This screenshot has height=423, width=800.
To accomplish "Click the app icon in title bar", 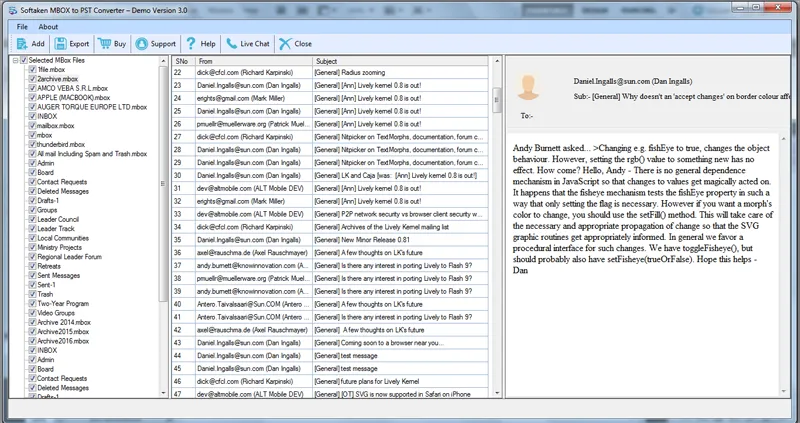I will (13, 10).
